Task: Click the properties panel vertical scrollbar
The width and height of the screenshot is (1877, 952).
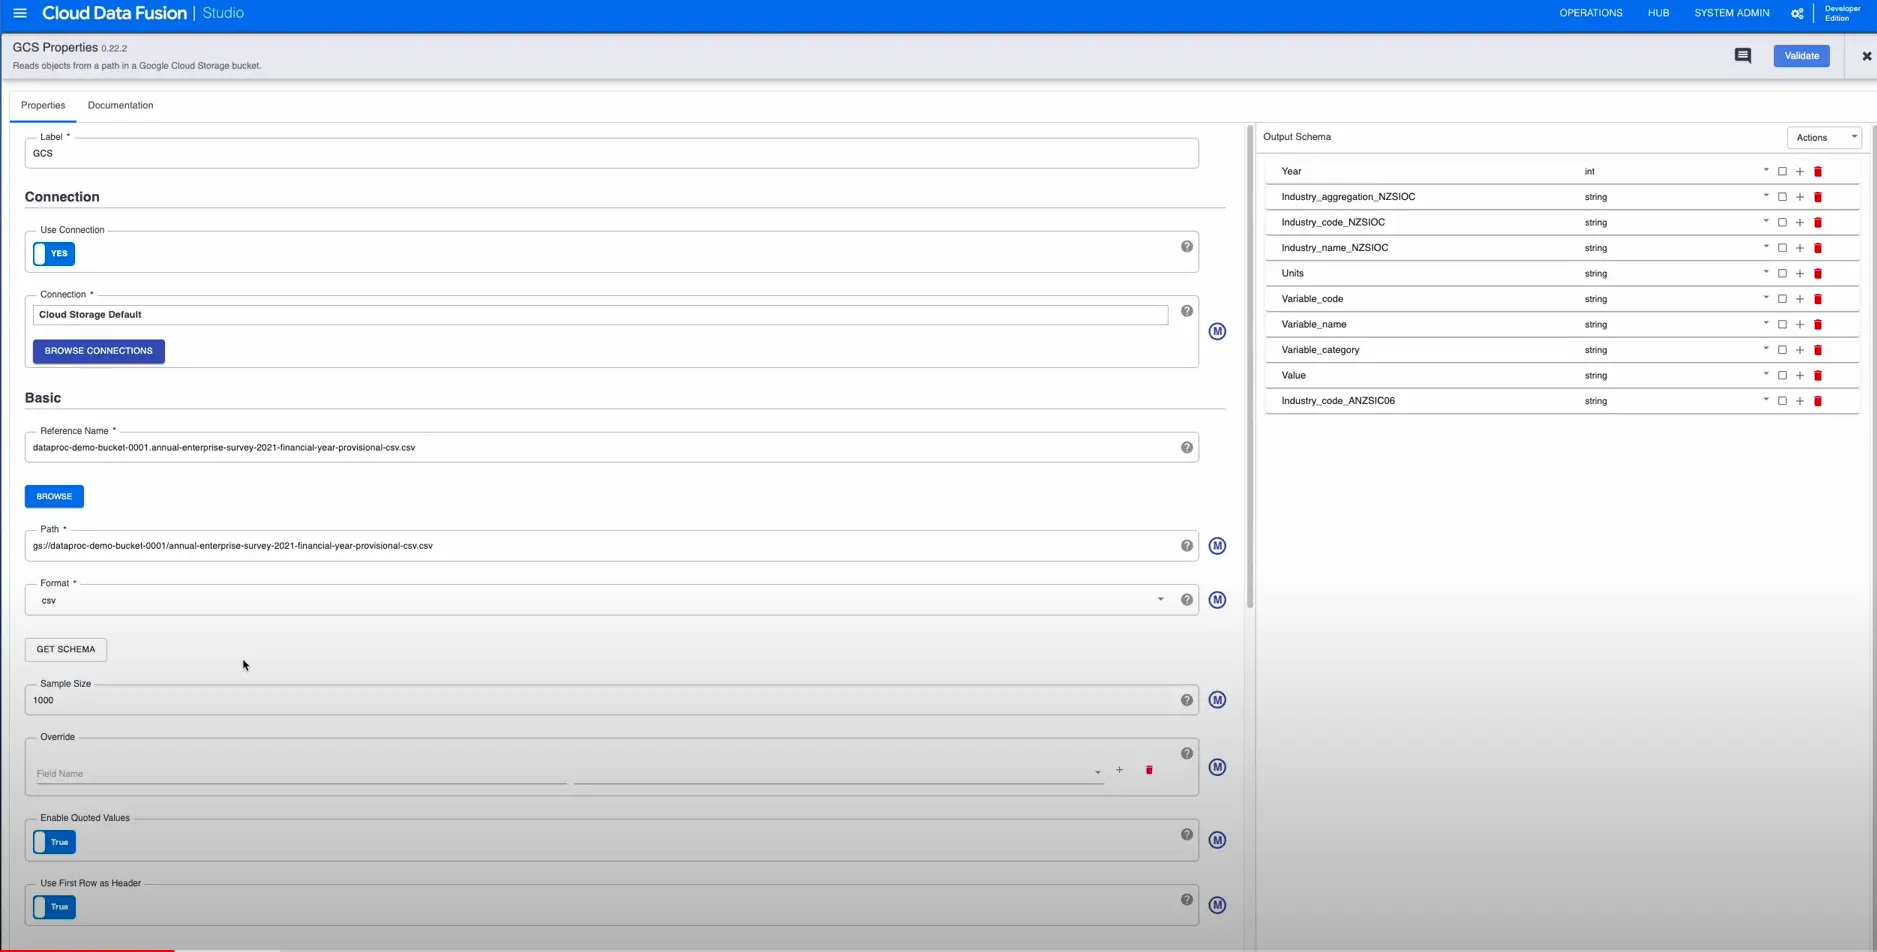Action: click(x=1249, y=366)
